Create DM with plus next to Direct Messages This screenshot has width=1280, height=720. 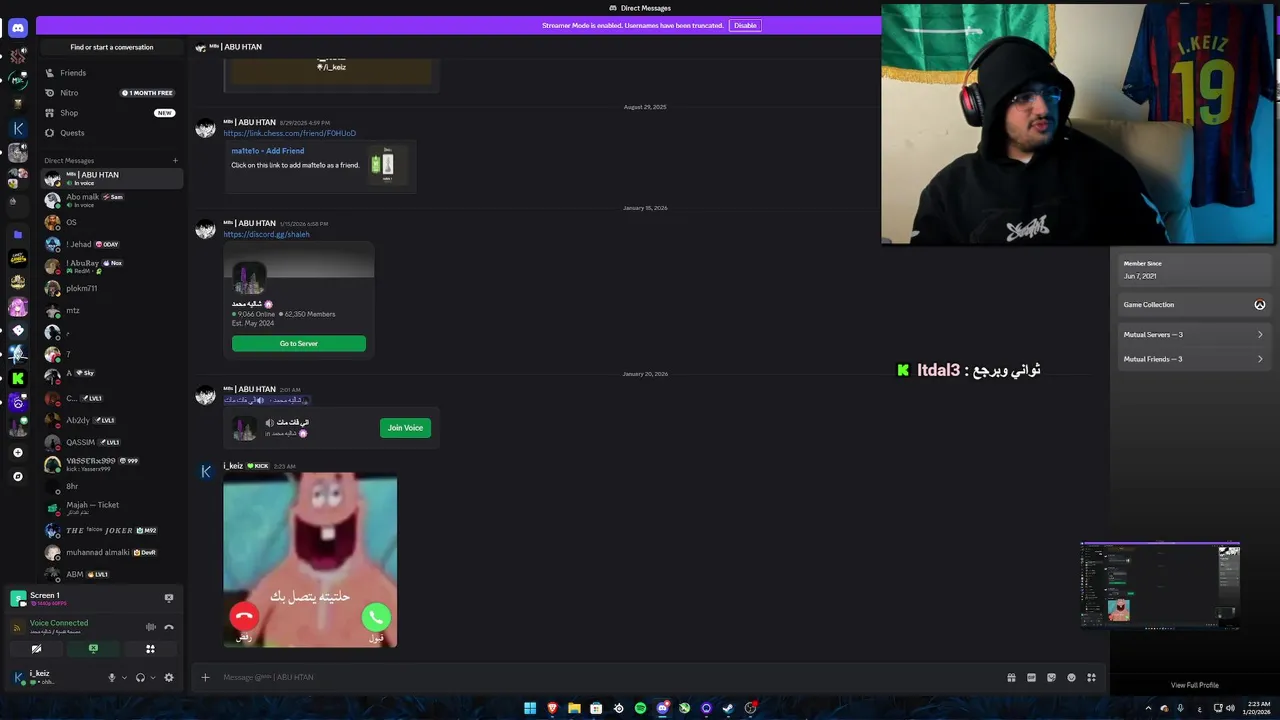175,160
